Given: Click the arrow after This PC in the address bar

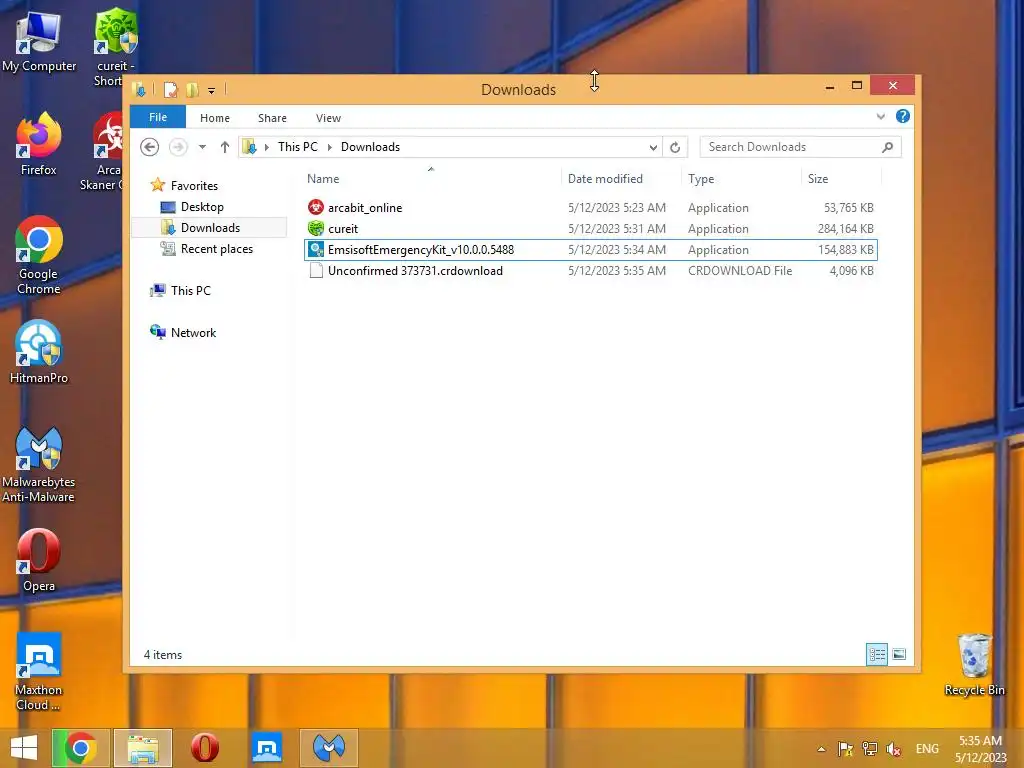Looking at the screenshot, I should tap(329, 147).
